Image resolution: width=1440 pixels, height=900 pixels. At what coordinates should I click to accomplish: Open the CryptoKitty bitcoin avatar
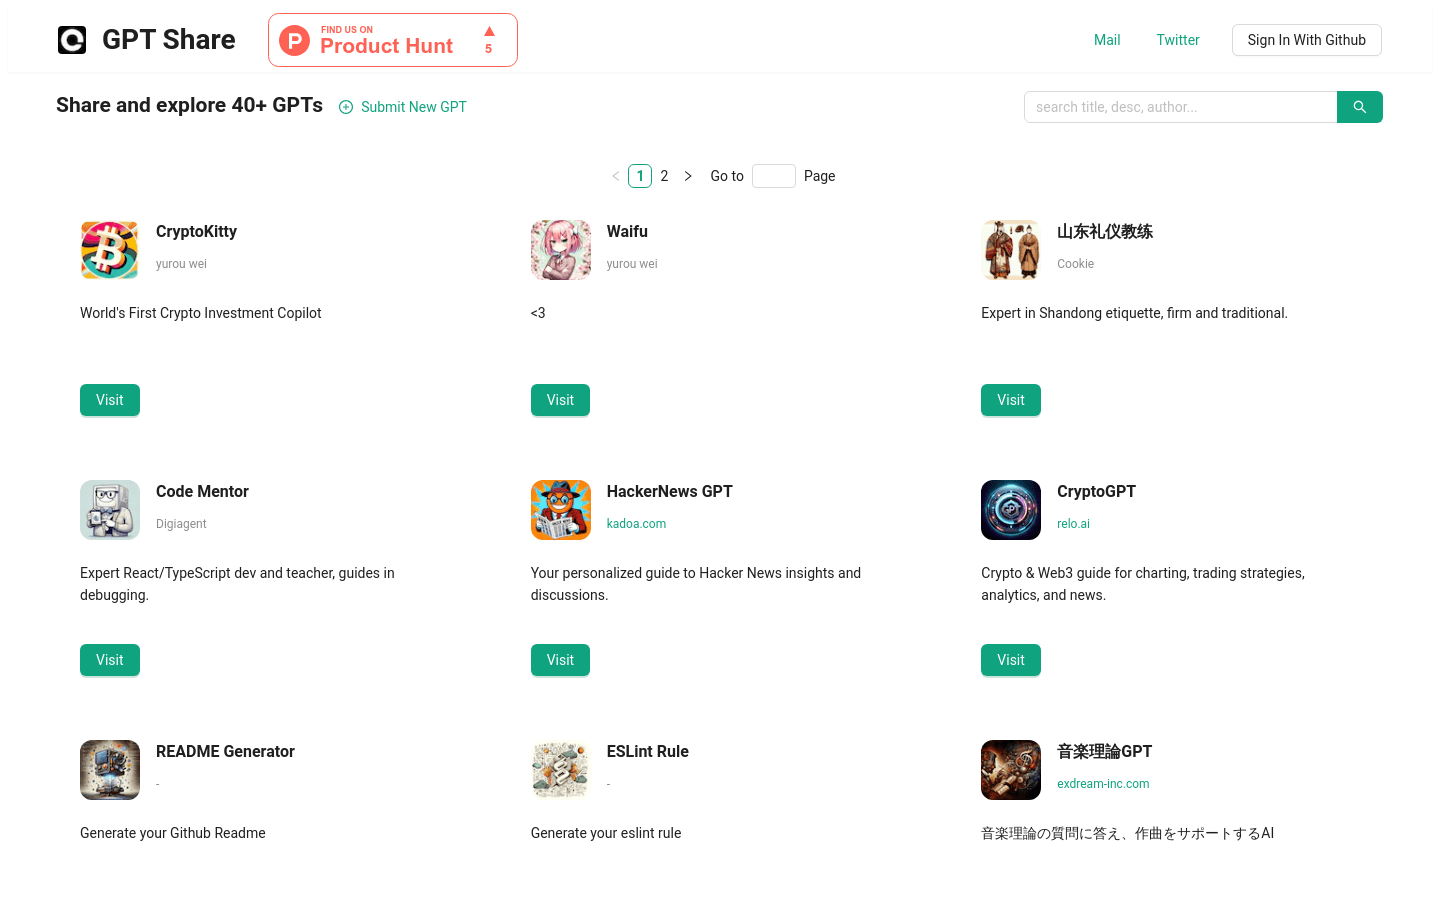point(110,250)
